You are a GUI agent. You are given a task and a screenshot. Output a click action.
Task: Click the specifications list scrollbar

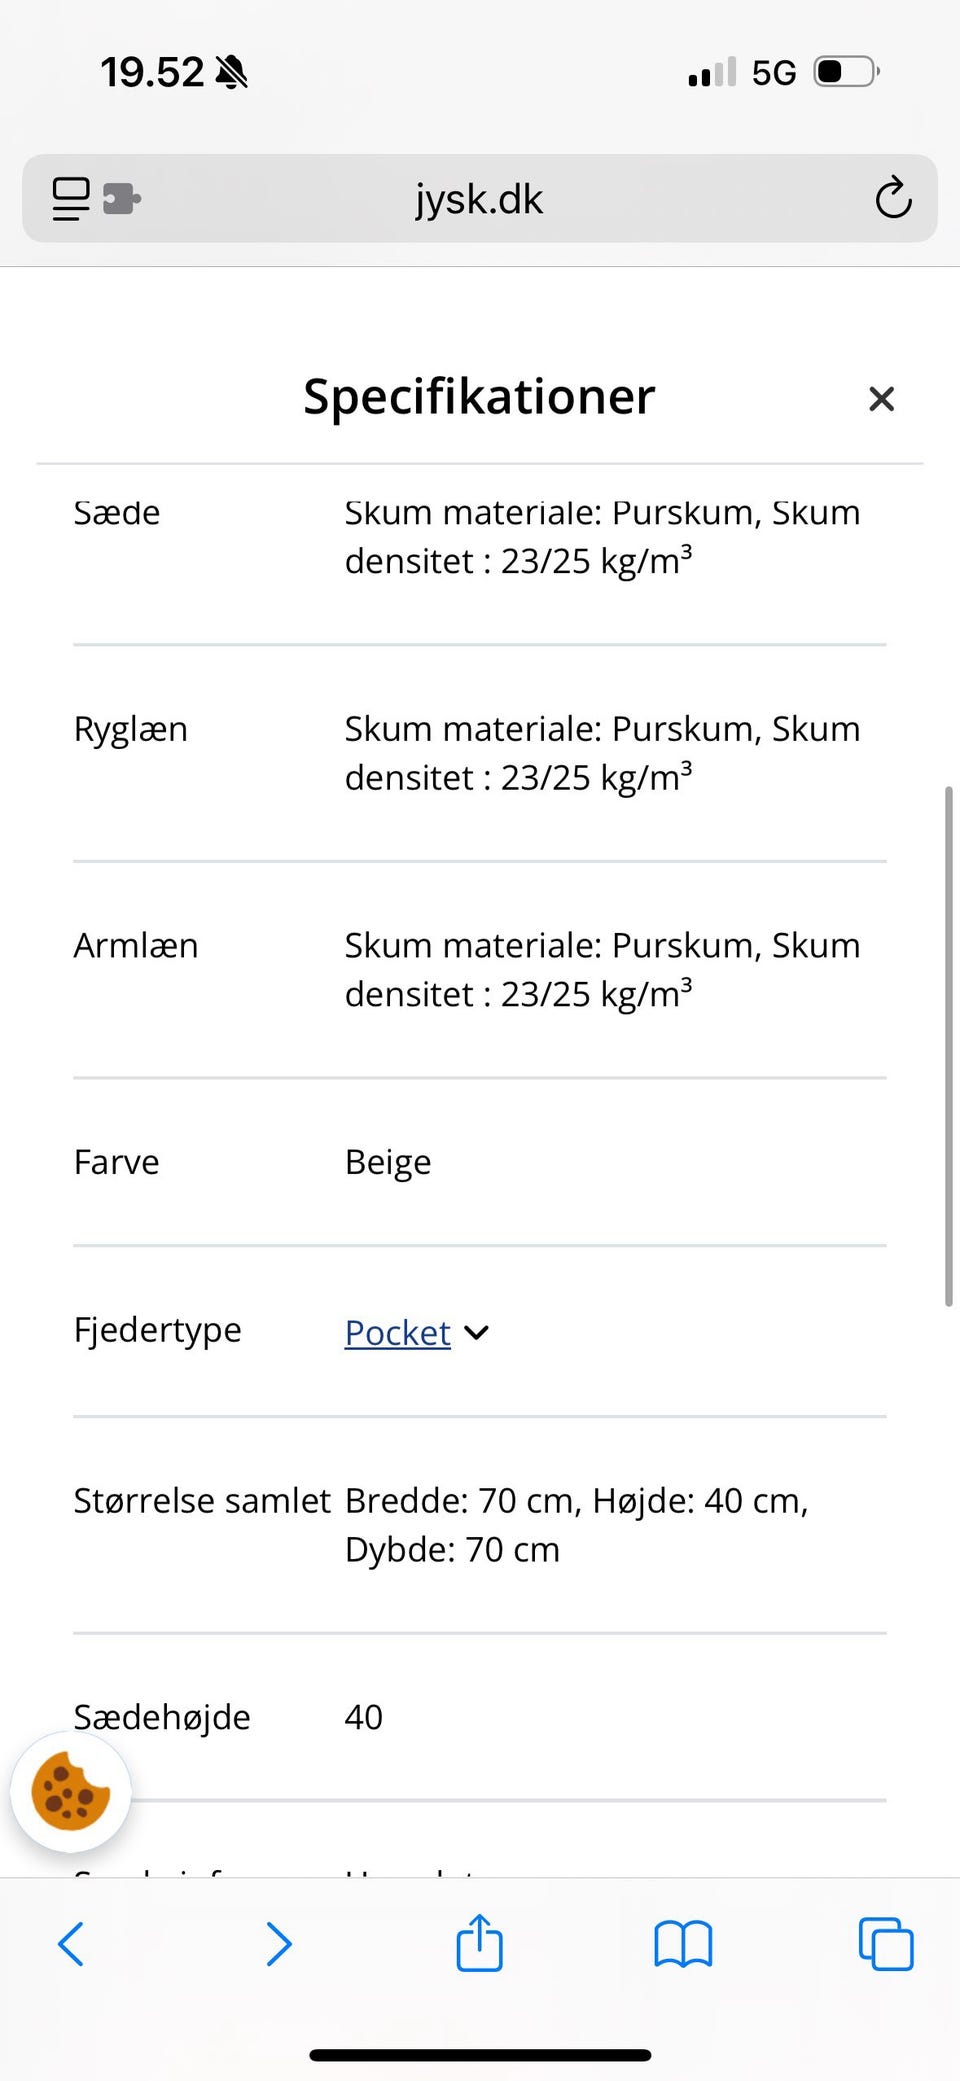948,1045
